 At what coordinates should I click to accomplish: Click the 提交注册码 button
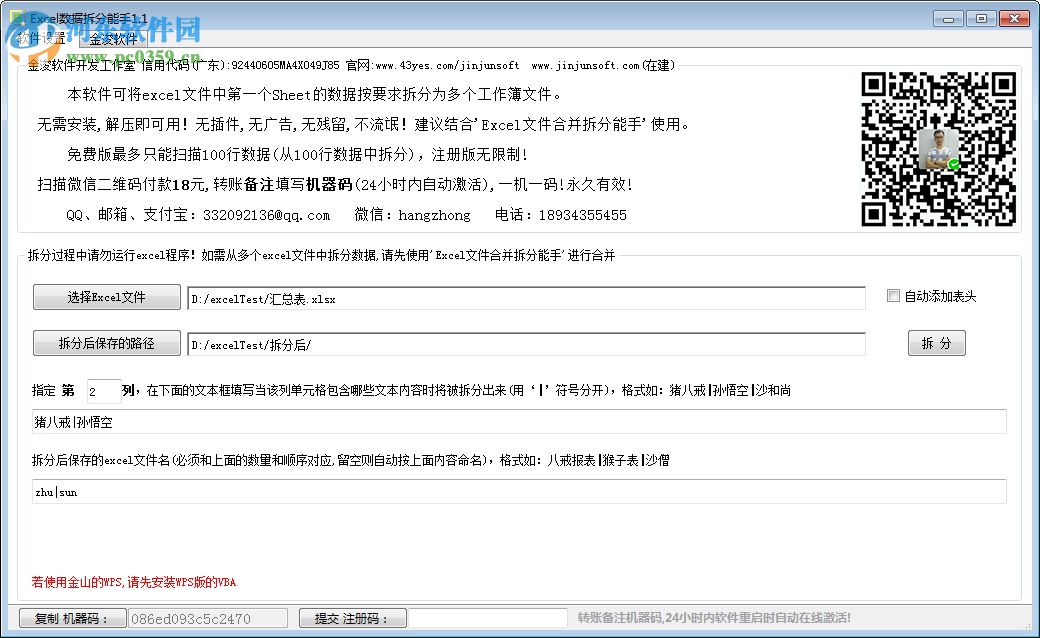point(352,617)
